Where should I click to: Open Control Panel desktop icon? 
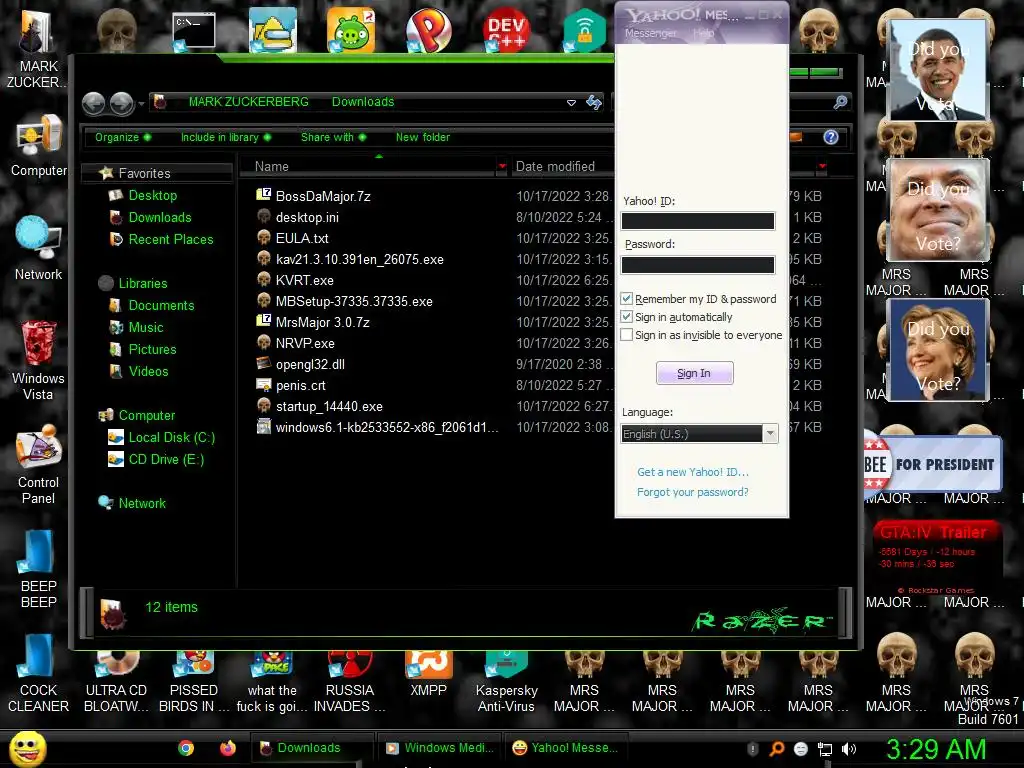(x=39, y=465)
